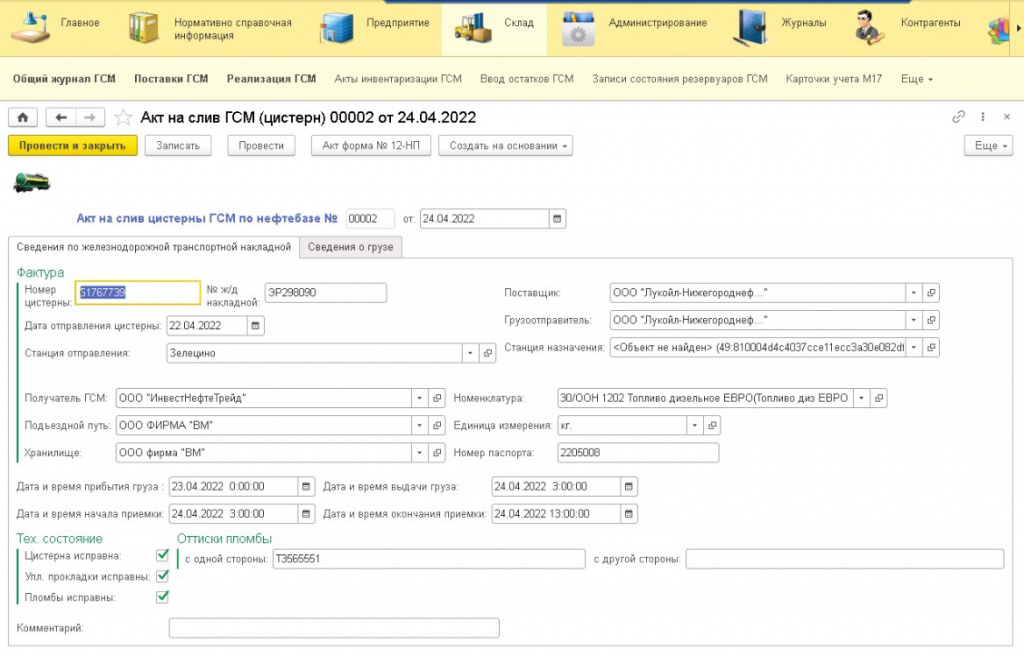Open calendar for Дата и время выдачи груза

pos(628,487)
